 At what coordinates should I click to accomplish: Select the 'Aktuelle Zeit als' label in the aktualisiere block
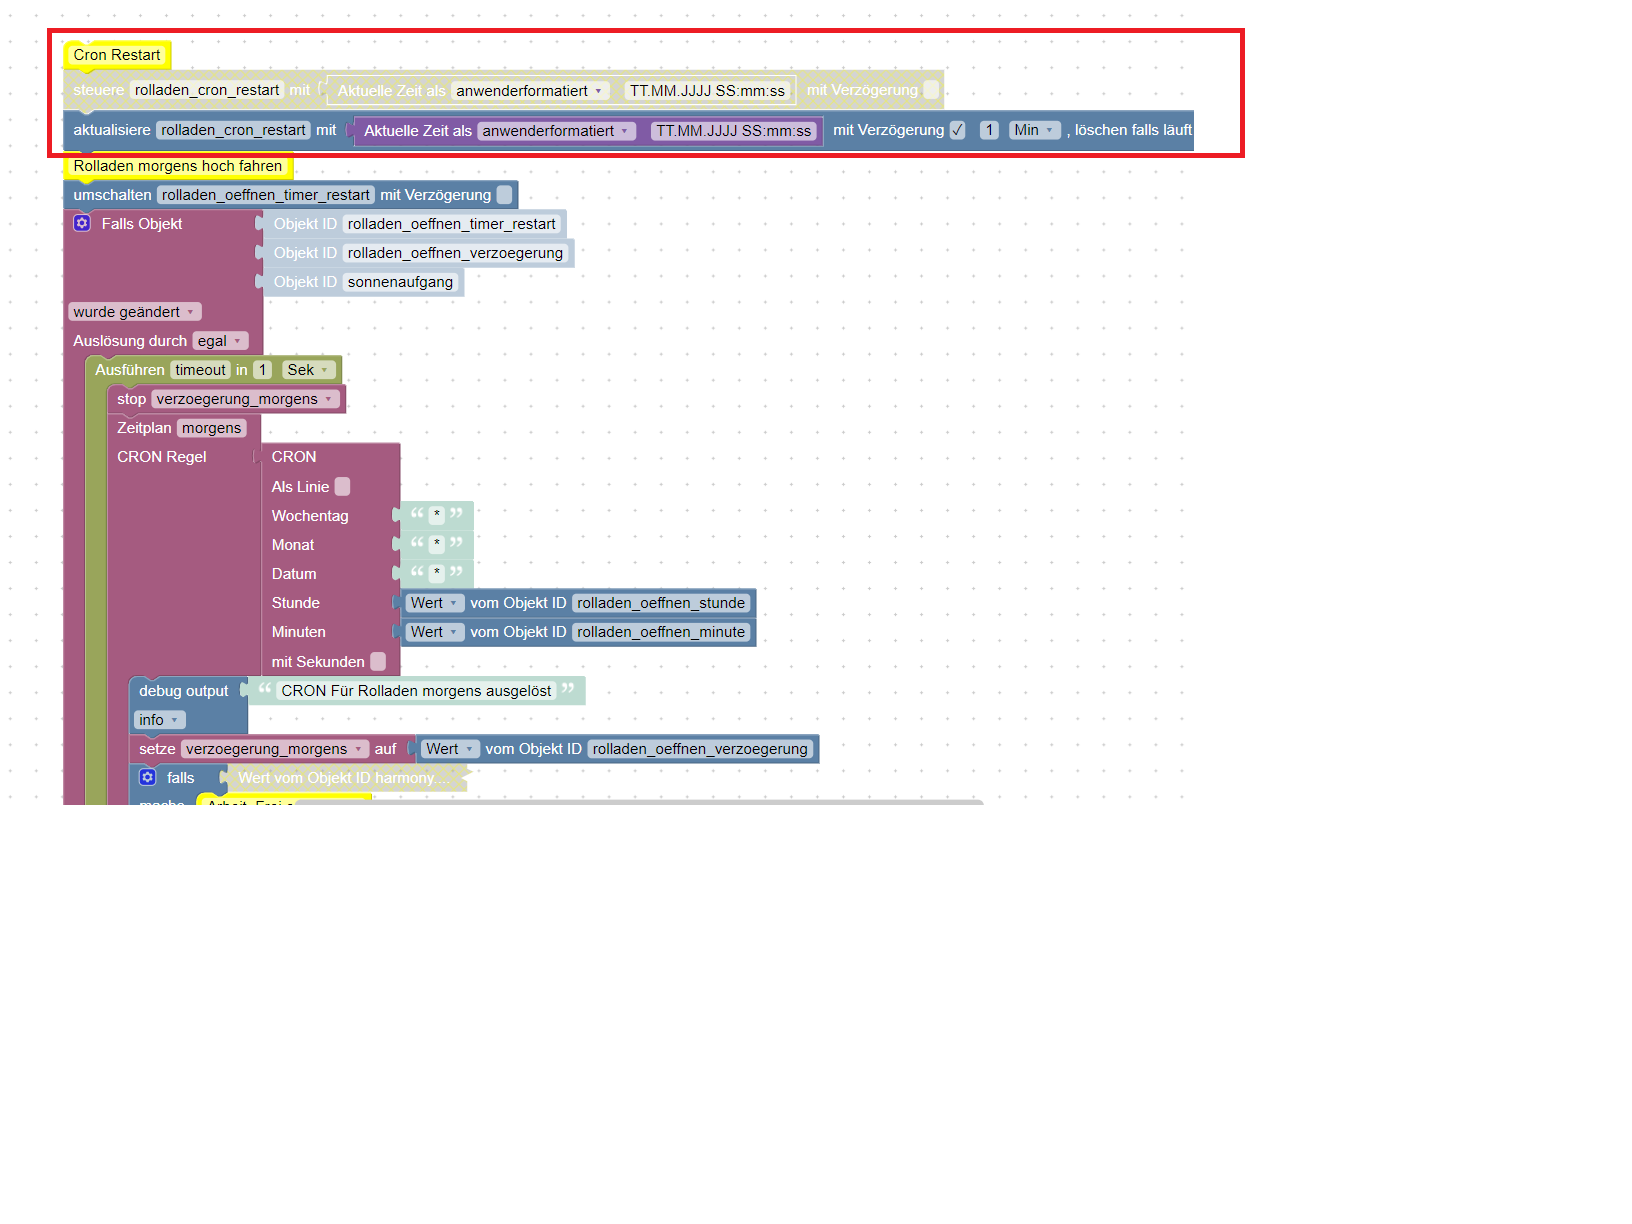[418, 131]
